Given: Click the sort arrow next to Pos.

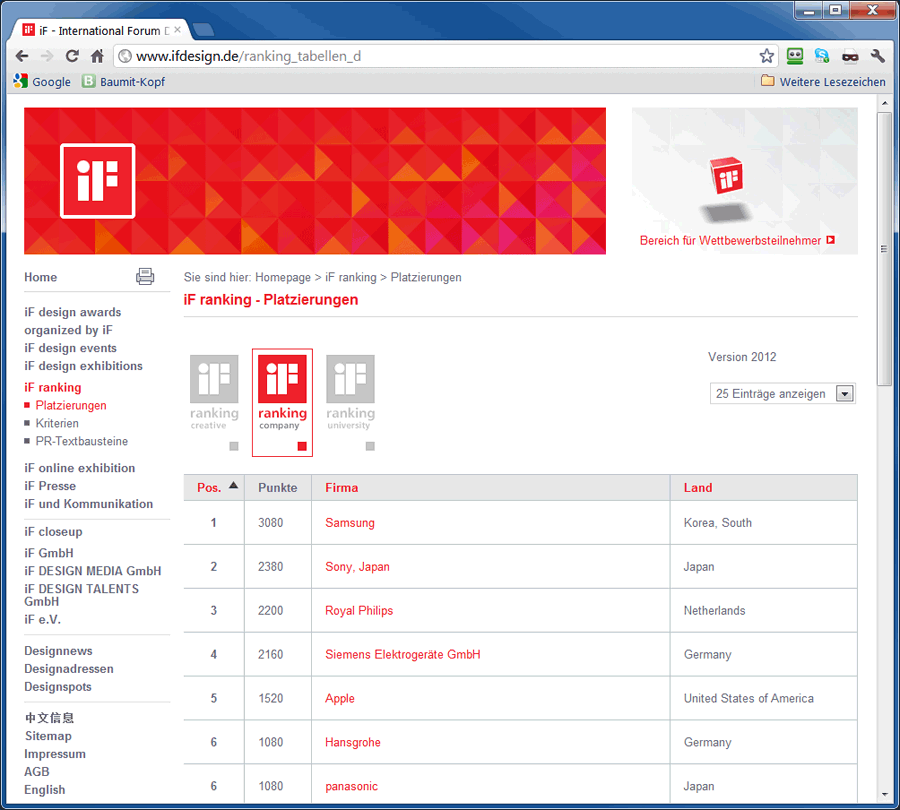Looking at the screenshot, I should pyautogui.click(x=233, y=486).
